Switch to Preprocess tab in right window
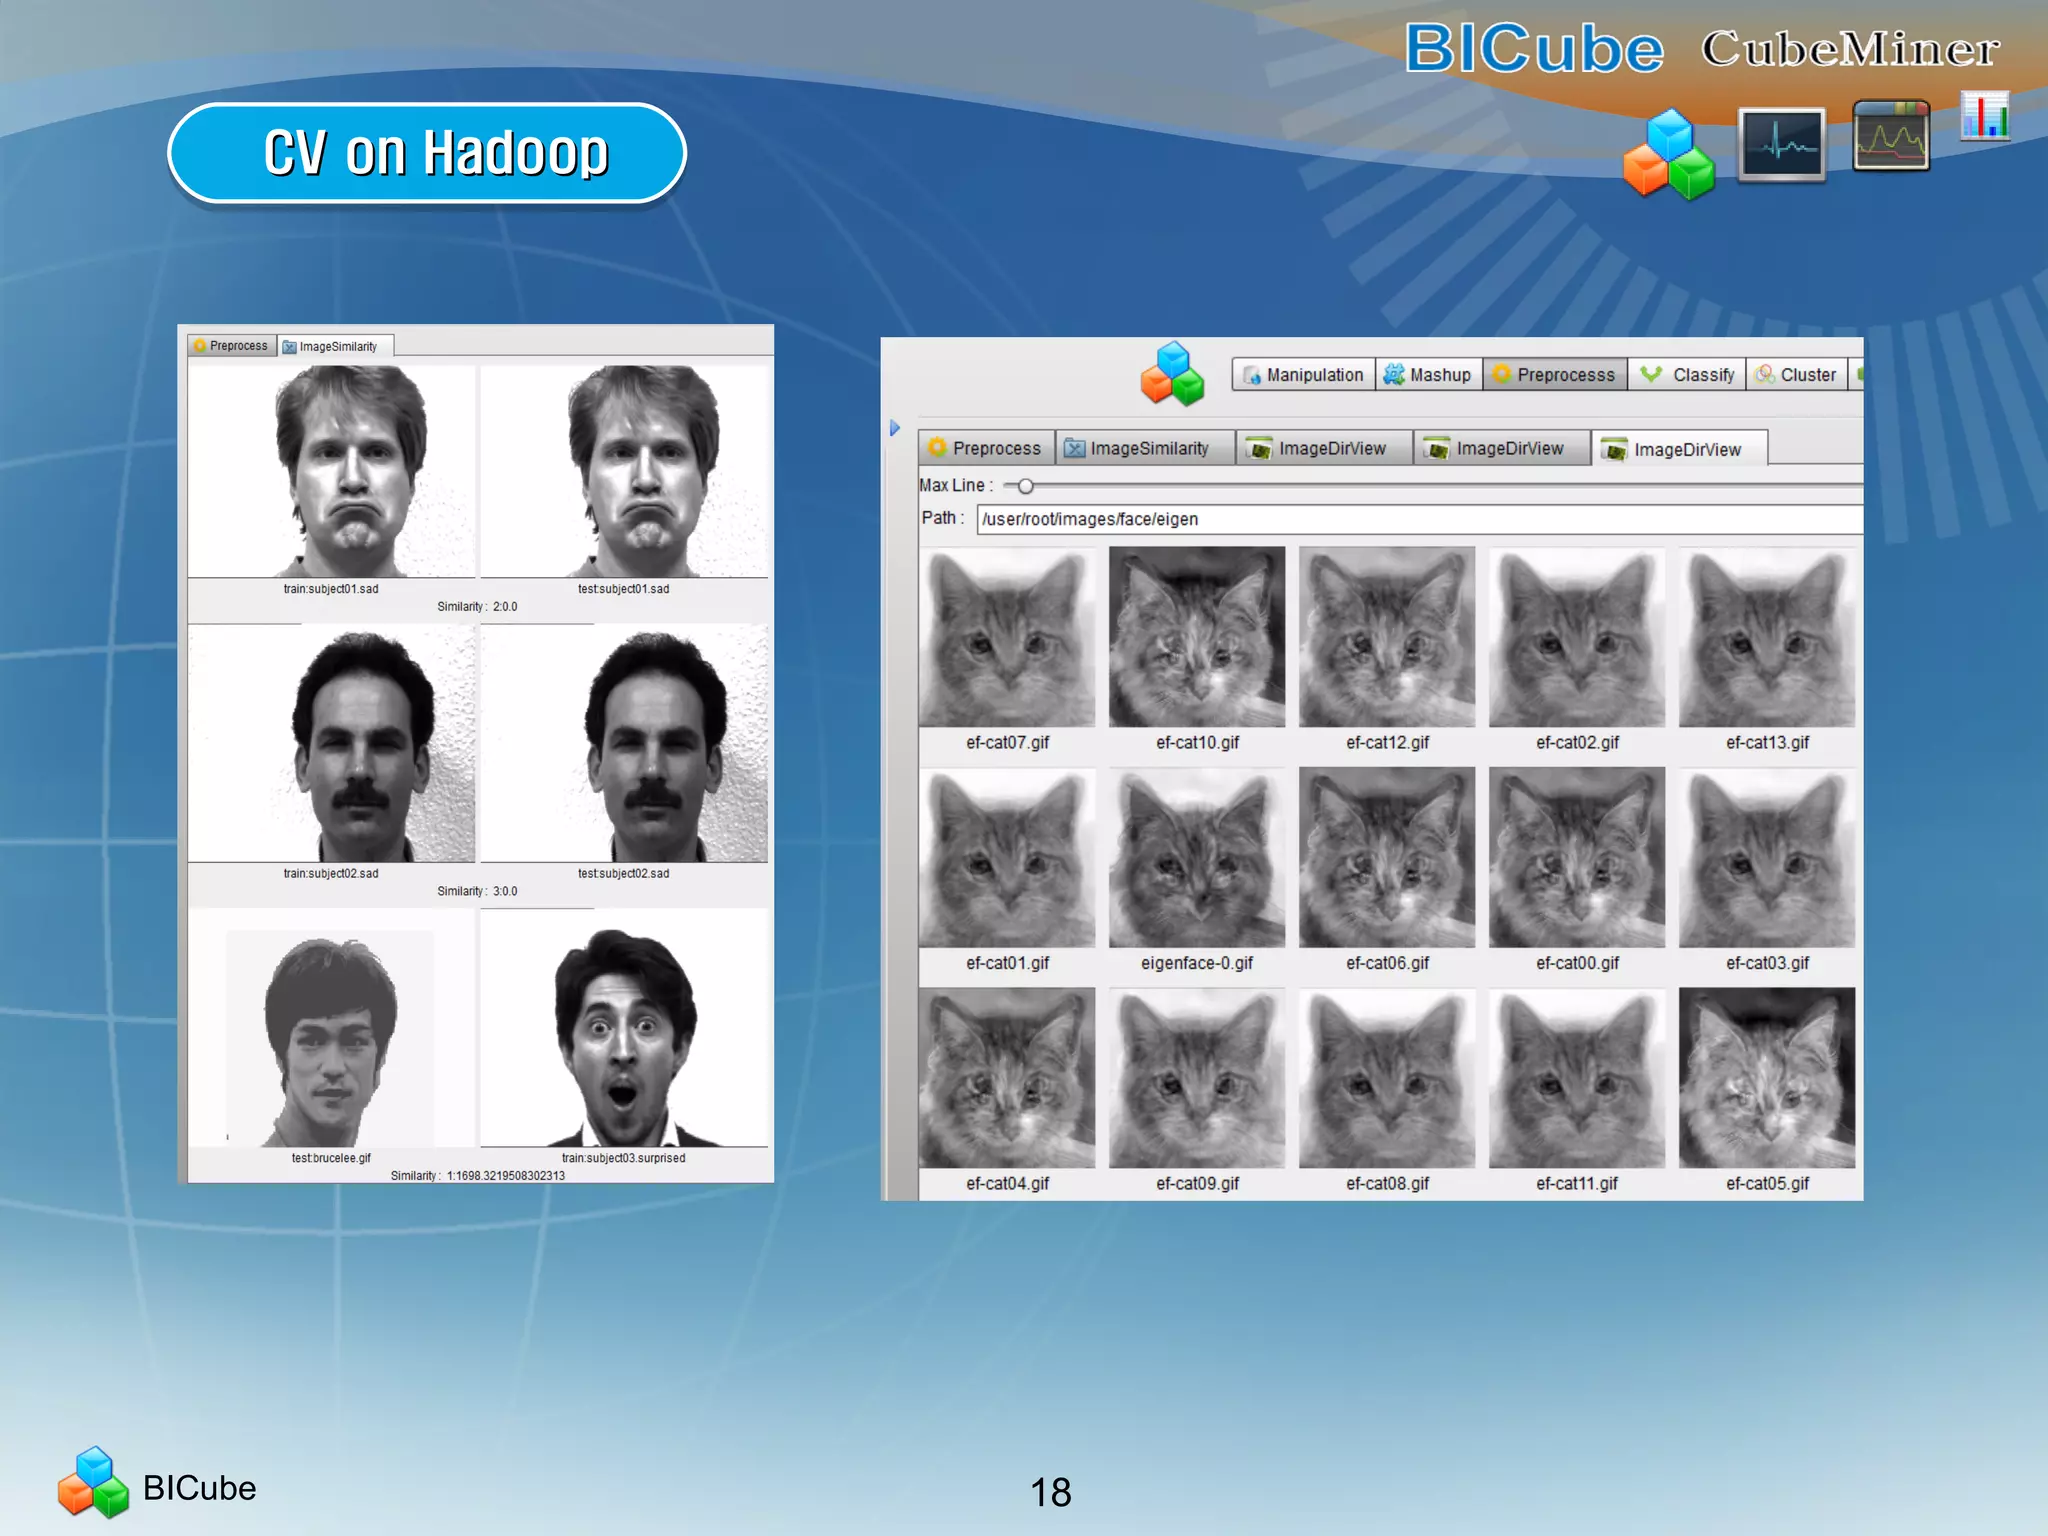This screenshot has height=1536, width=2048. [x=986, y=448]
